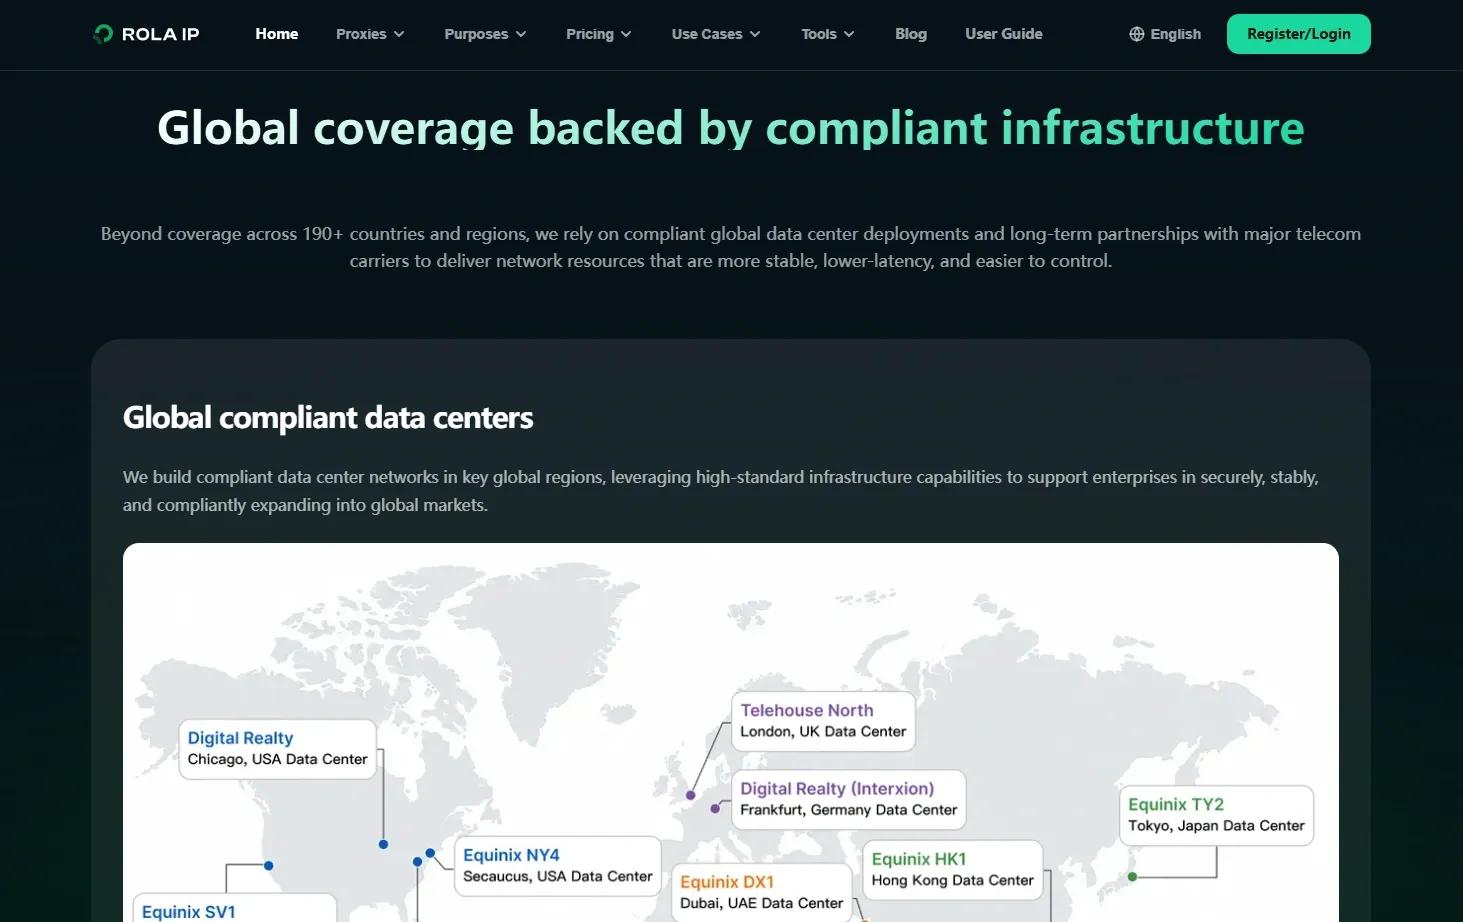Click the globe language icon
Screen dimensions: 1463x922
[1137, 34]
